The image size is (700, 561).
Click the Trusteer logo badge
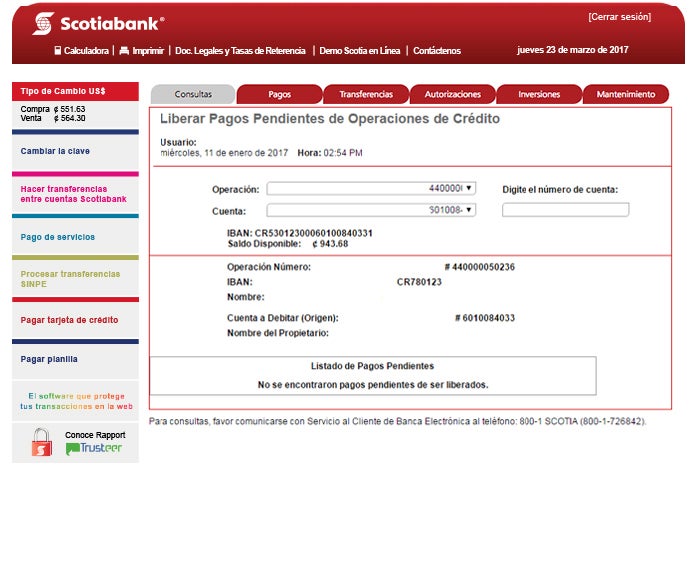tap(94, 448)
